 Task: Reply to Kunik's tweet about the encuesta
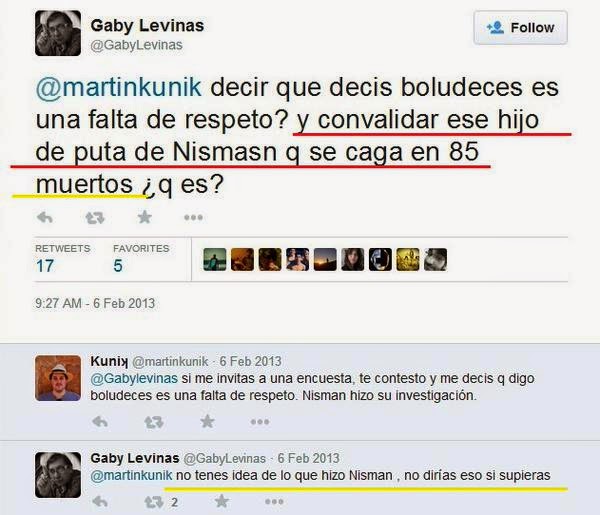[100, 422]
